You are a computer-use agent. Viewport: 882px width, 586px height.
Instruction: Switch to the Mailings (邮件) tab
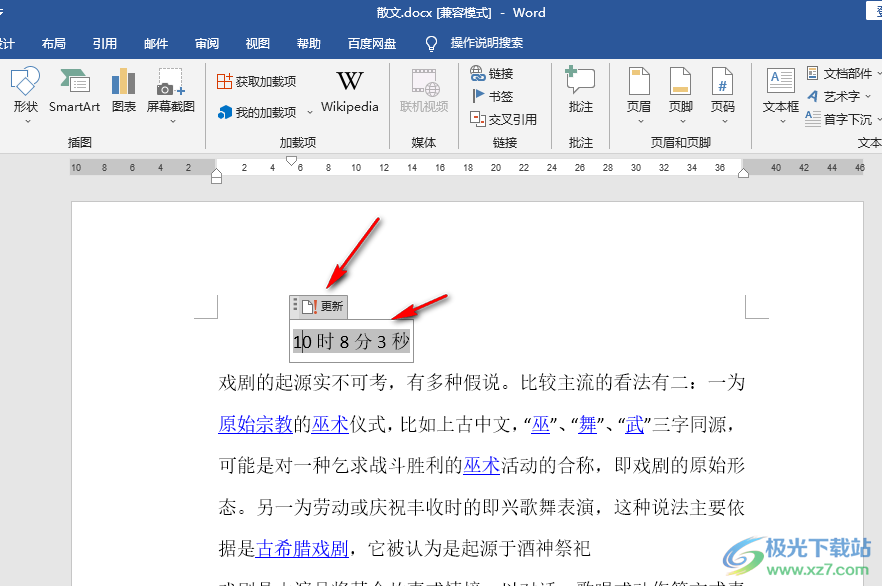tap(156, 43)
